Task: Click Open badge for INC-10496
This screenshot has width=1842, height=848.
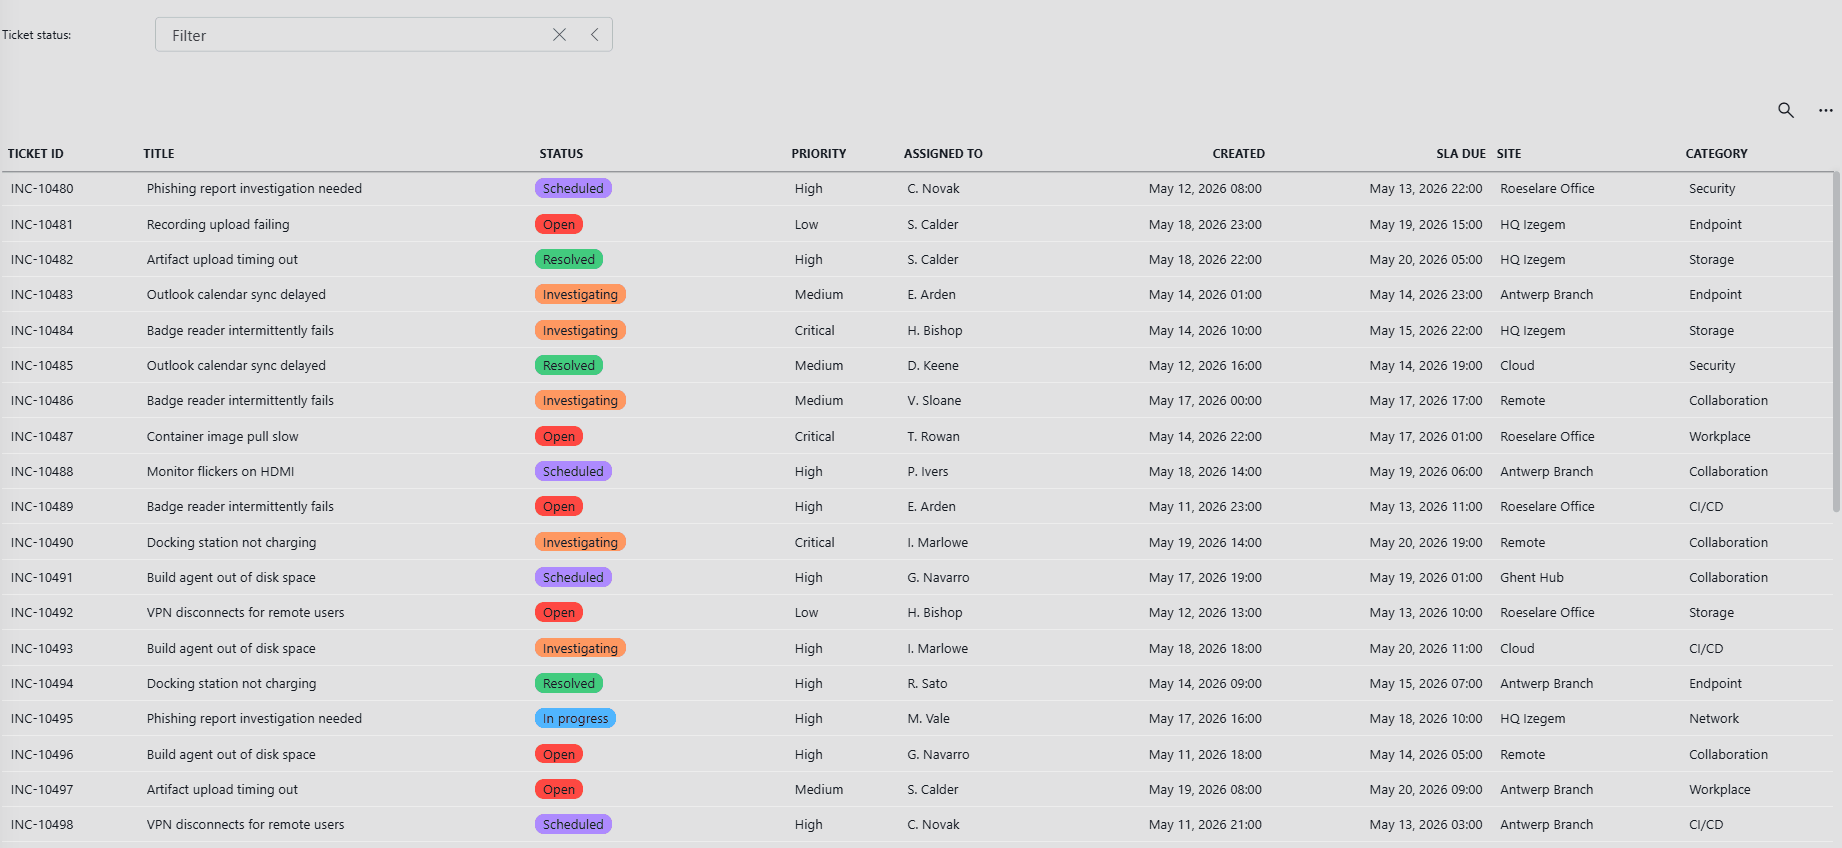Action: coord(559,755)
